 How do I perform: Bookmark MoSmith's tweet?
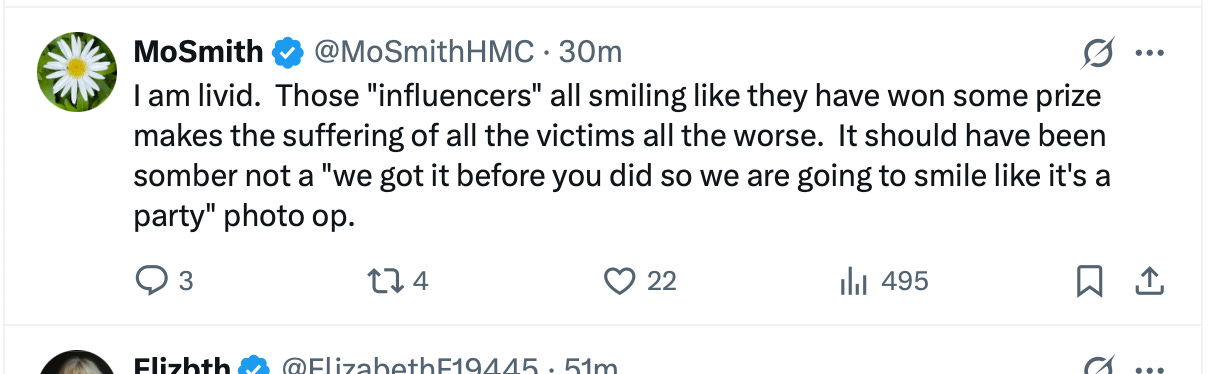[x=1089, y=283]
